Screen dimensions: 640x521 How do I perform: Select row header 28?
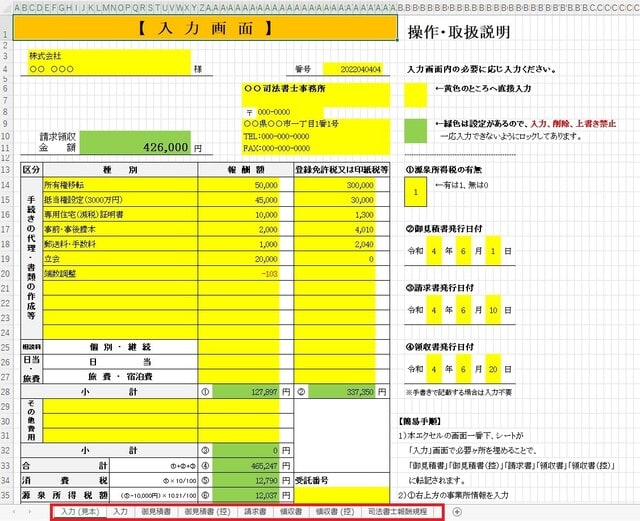(x=6, y=392)
